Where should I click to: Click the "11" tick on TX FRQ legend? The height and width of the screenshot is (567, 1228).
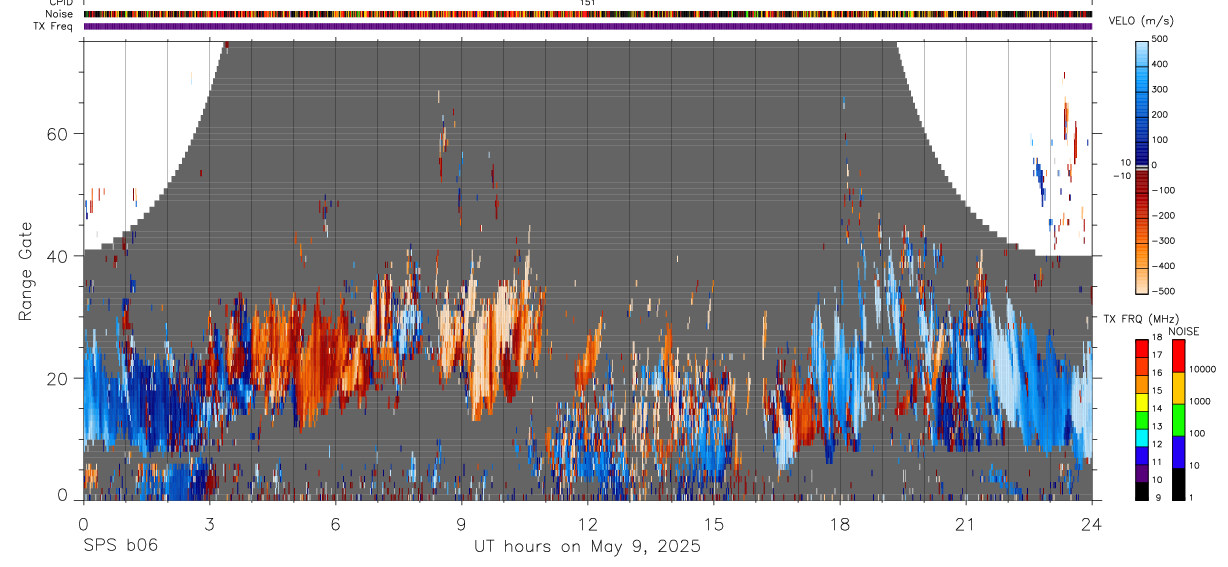[x=1159, y=462]
